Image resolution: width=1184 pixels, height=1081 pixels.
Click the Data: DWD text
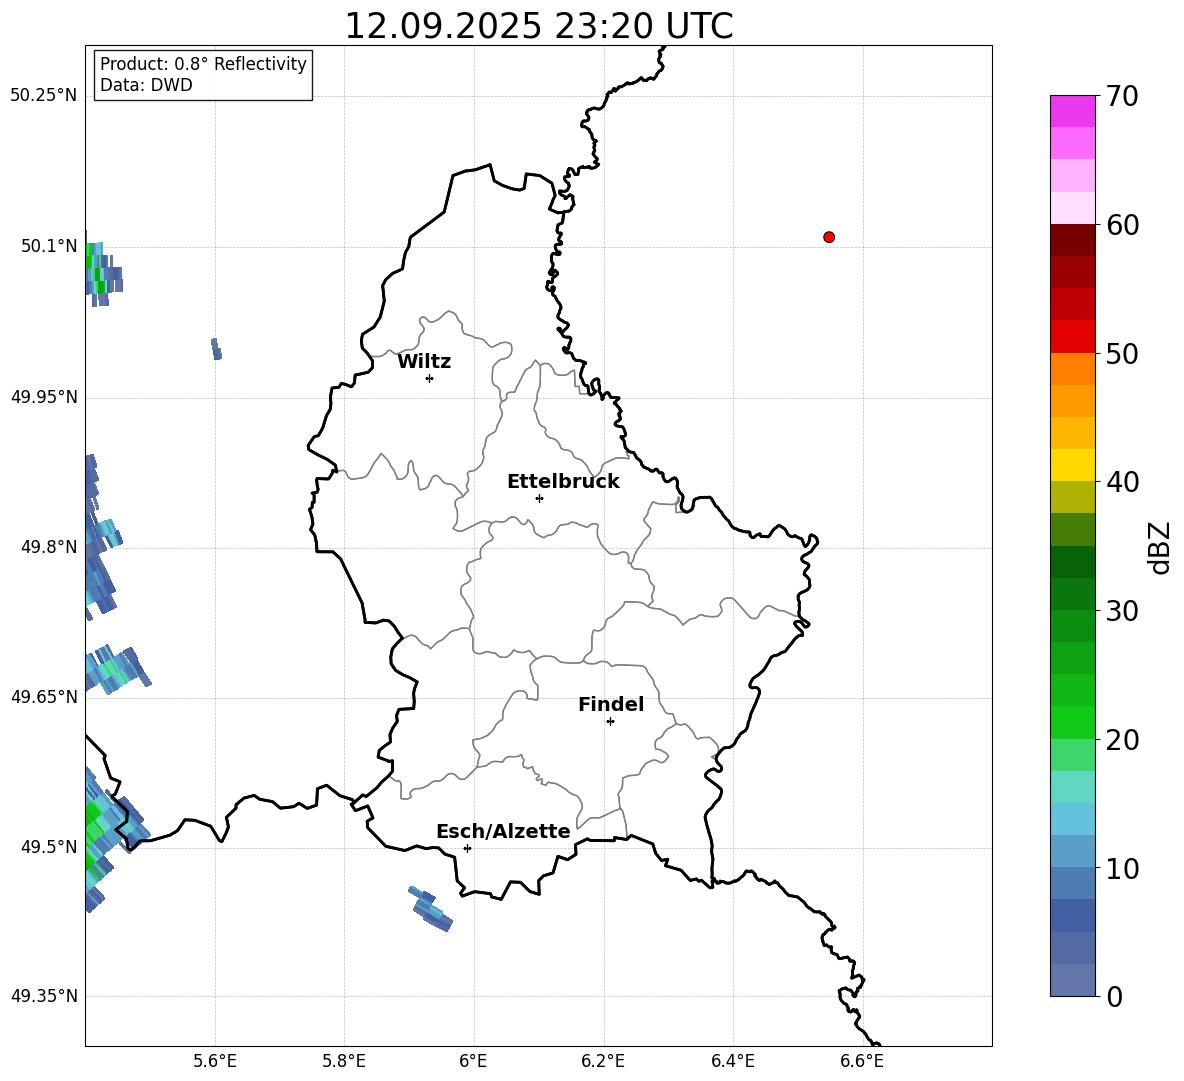click(146, 85)
